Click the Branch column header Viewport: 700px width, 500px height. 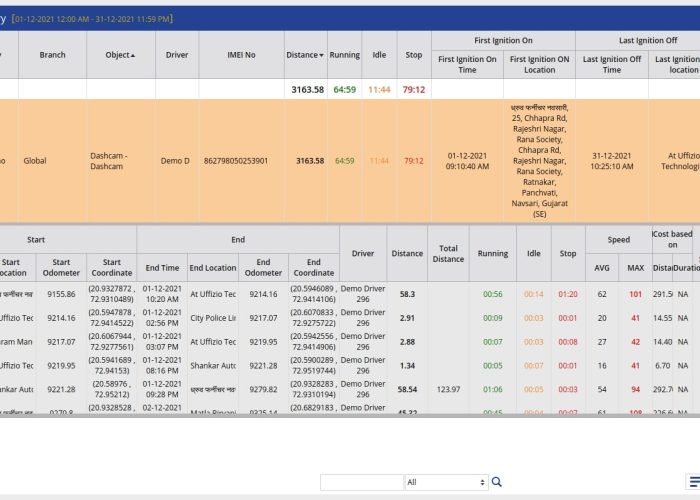(52, 55)
